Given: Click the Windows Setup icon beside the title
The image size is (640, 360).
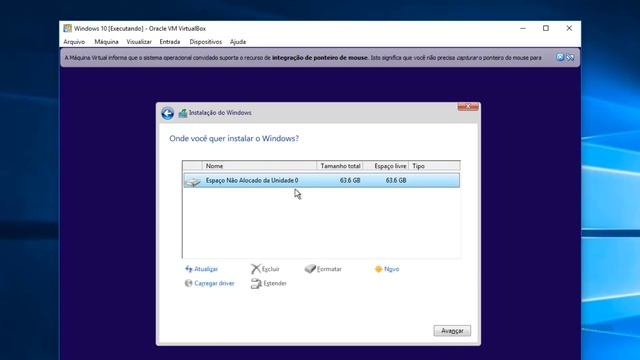Looking at the screenshot, I should (183, 113).
